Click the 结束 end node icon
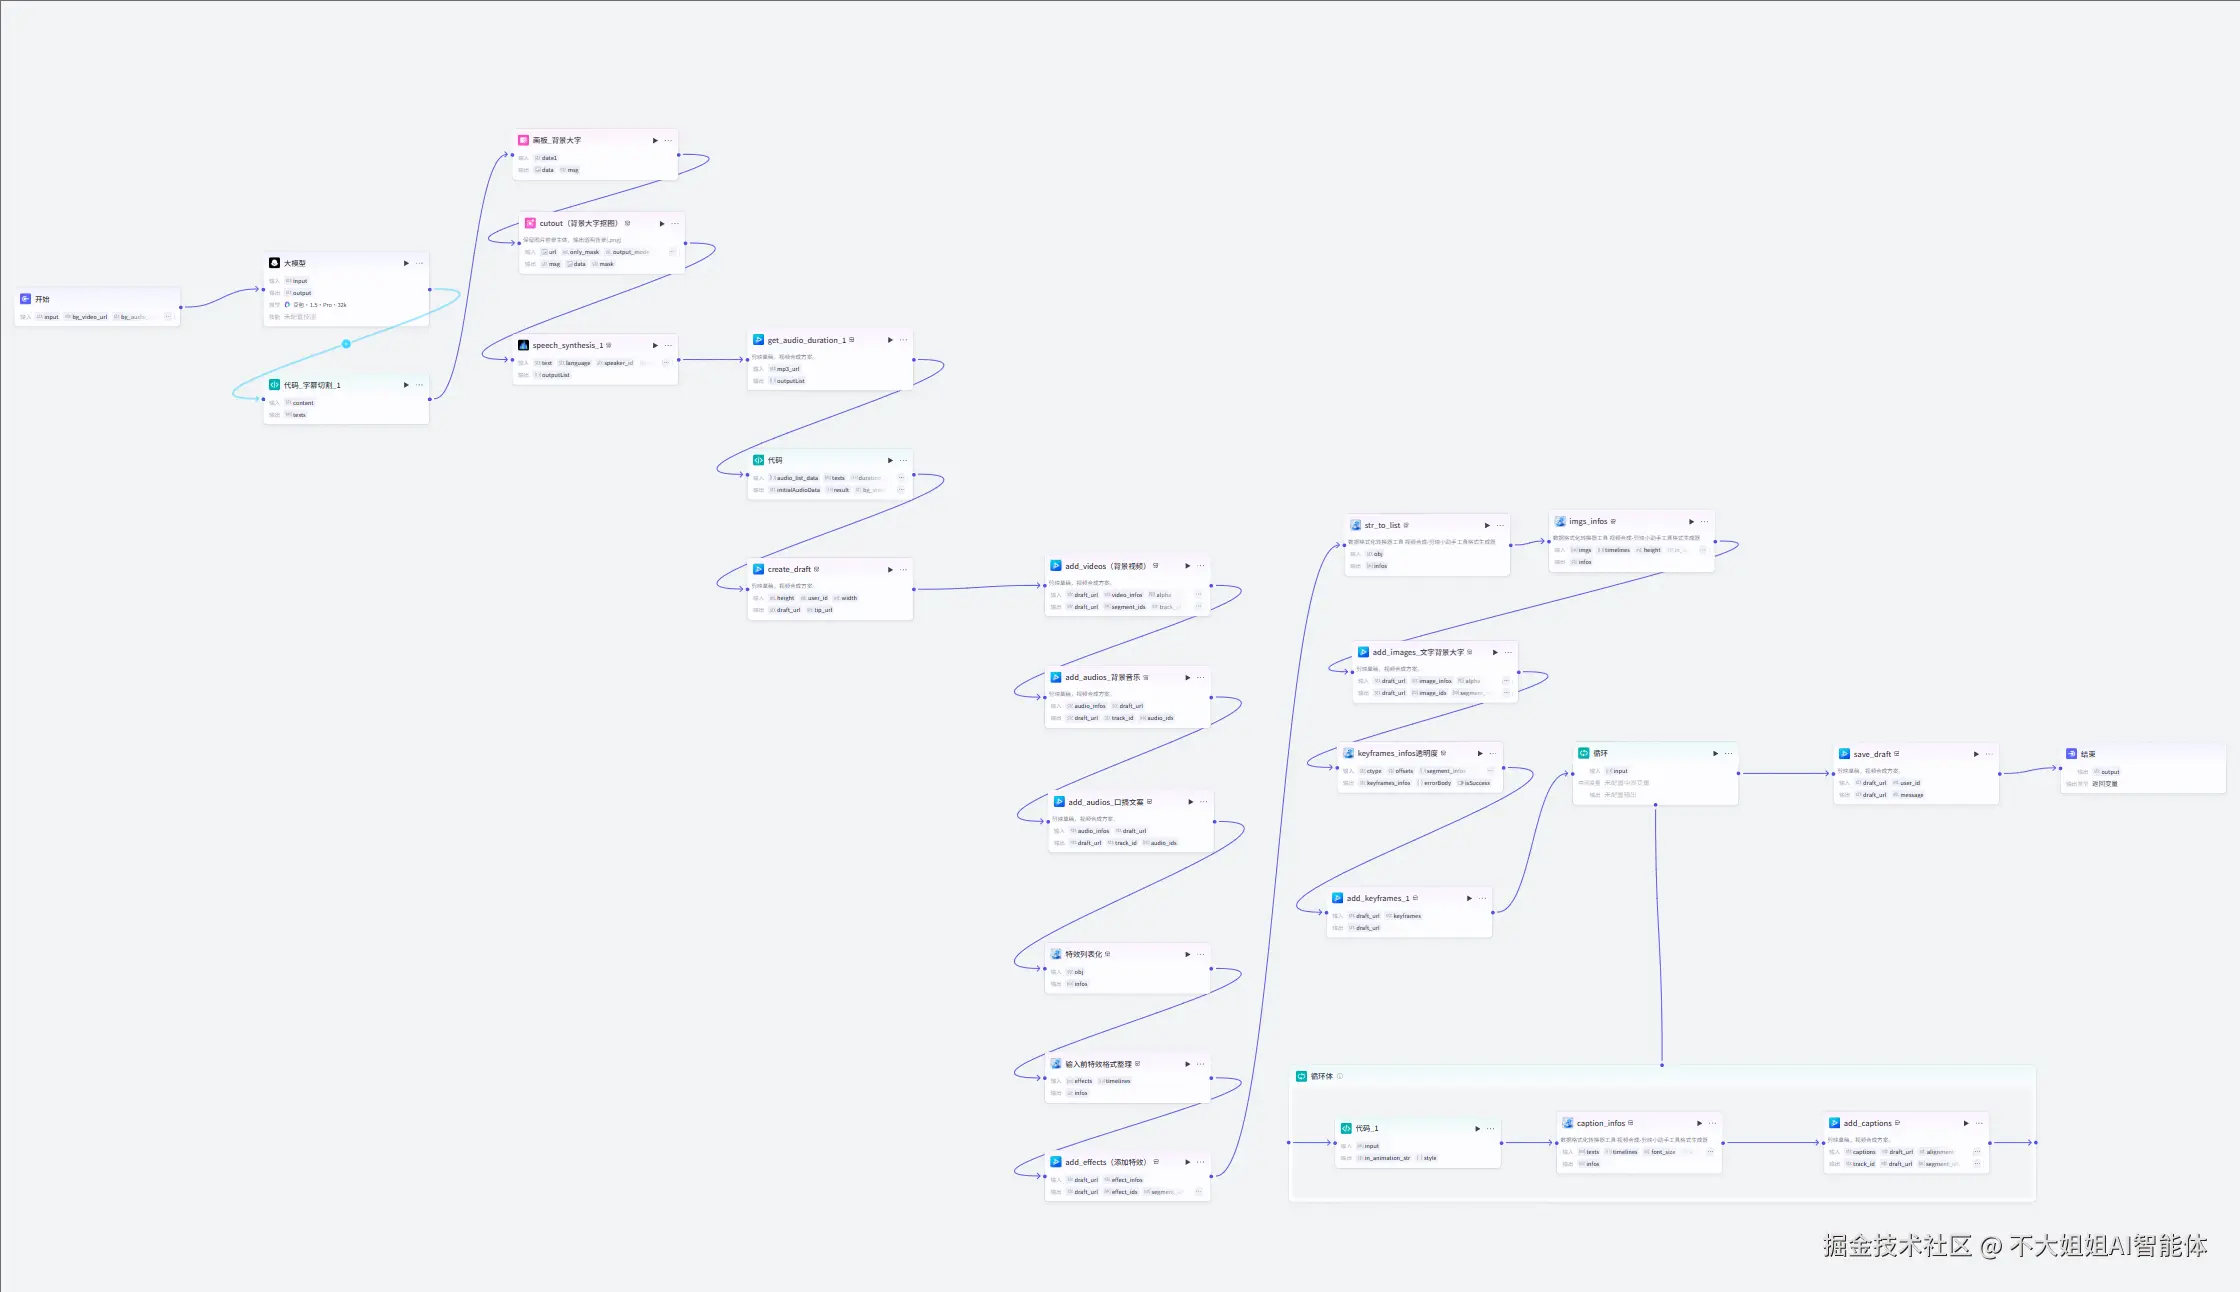2240x1292 pixels. (2072, 754)
